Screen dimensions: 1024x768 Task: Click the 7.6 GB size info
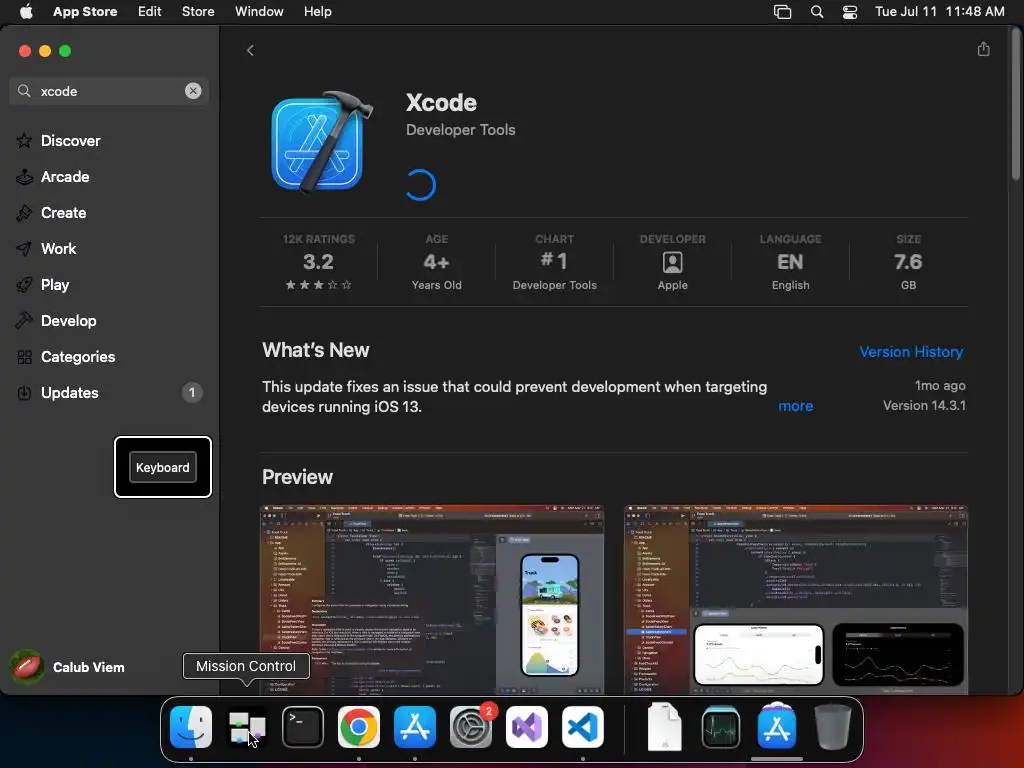[908, 262]
